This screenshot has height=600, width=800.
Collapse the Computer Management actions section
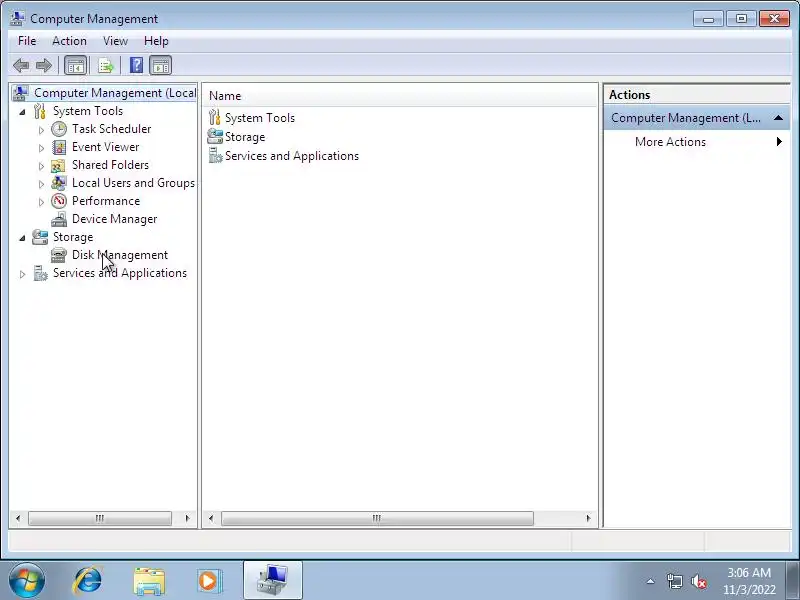[778, 118]
